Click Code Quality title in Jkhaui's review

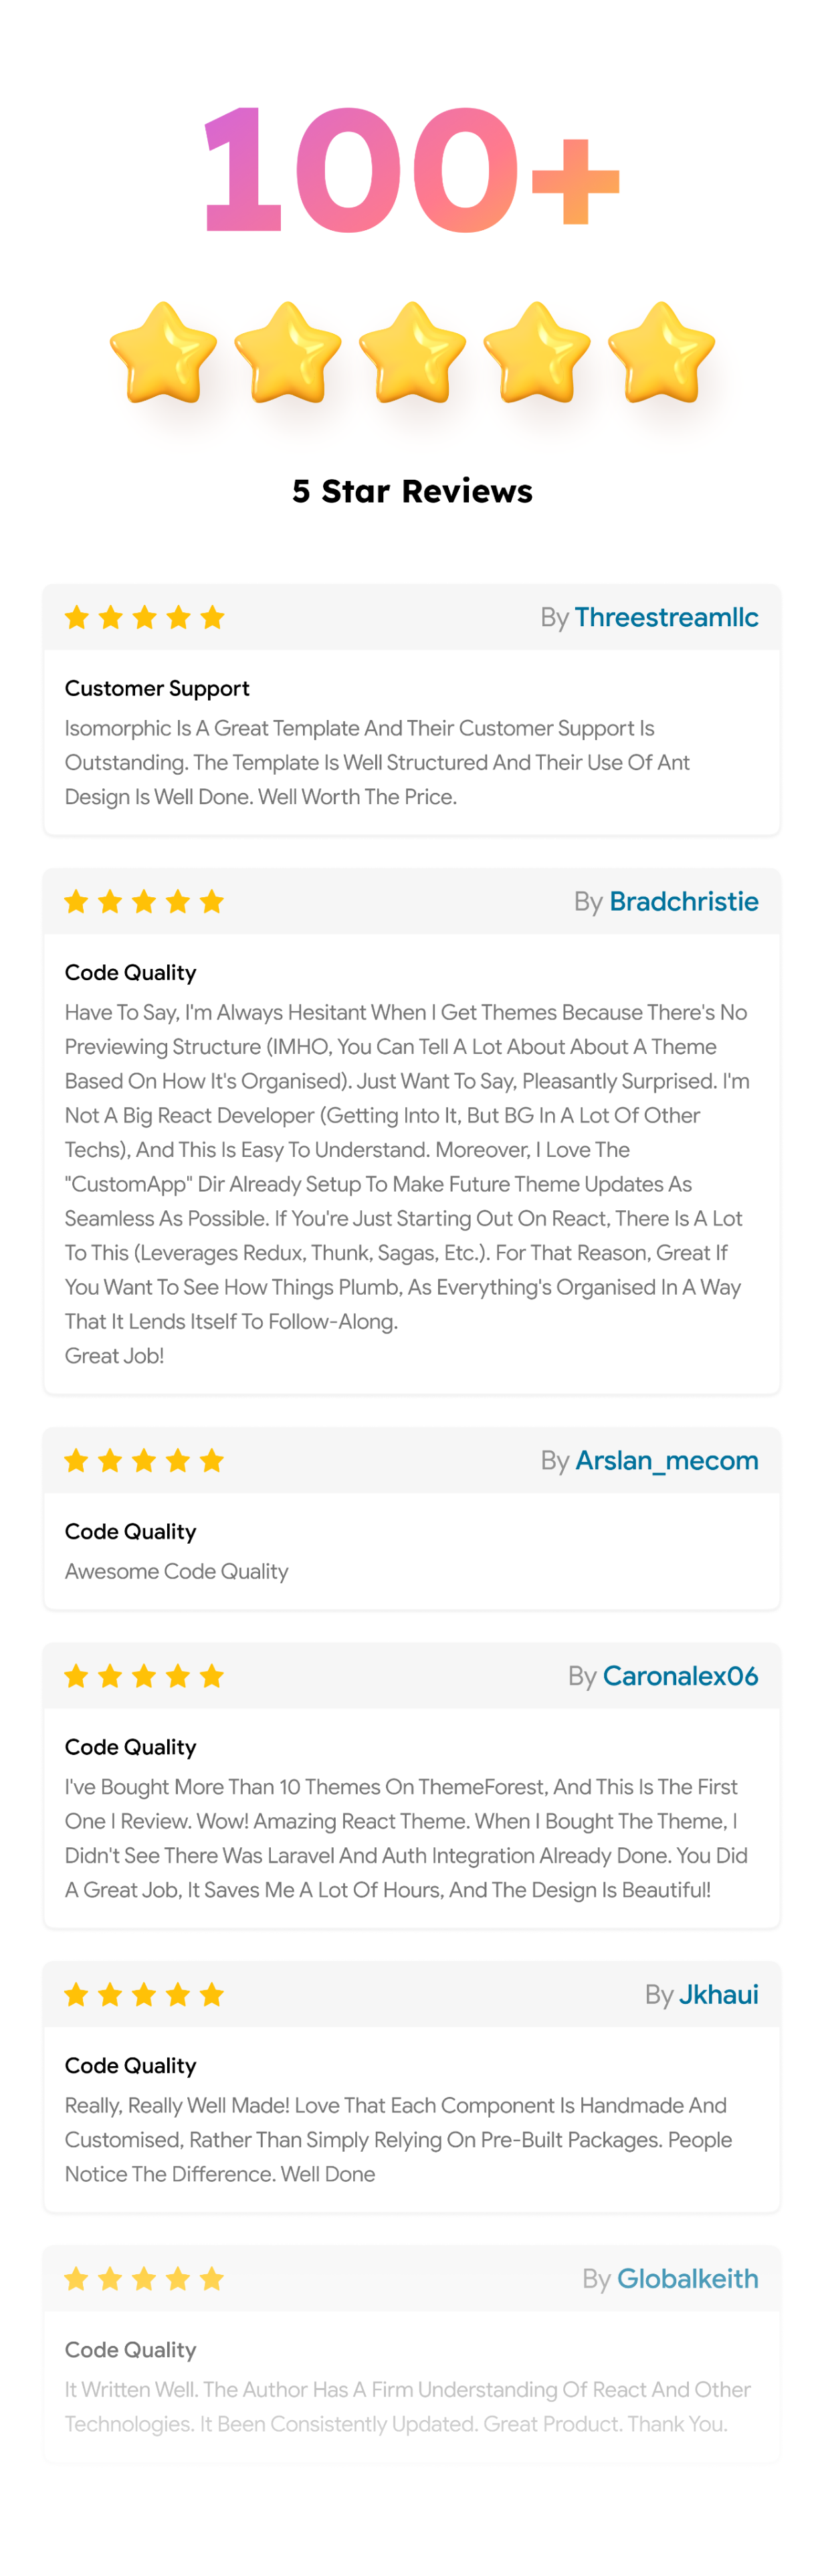(x=130, y=2065)
